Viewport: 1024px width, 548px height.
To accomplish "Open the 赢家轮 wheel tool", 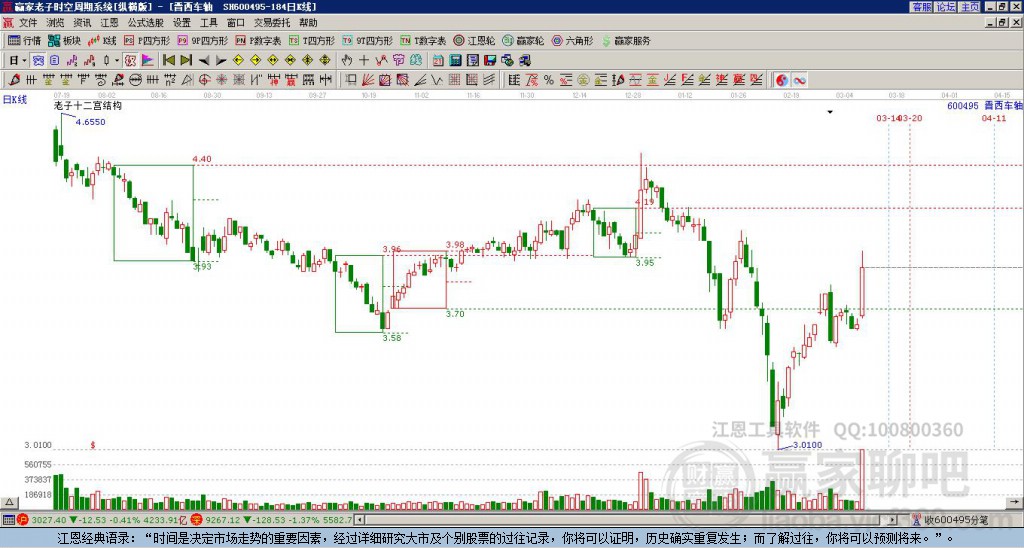I will (x=523, y=40).
